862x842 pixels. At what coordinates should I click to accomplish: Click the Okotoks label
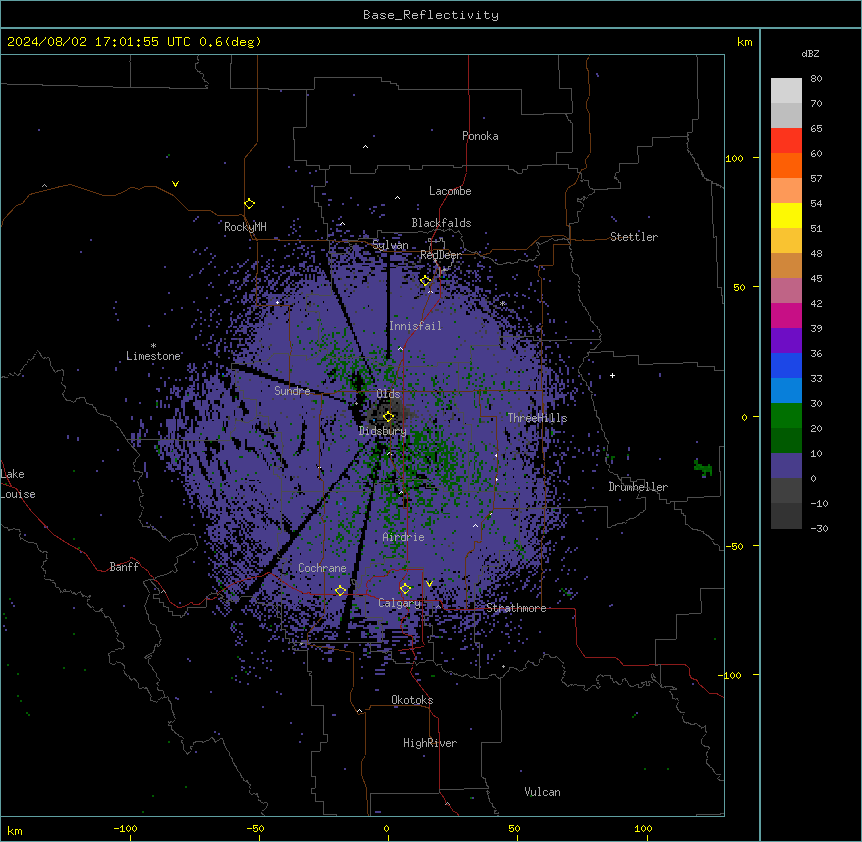pos(412,700)
